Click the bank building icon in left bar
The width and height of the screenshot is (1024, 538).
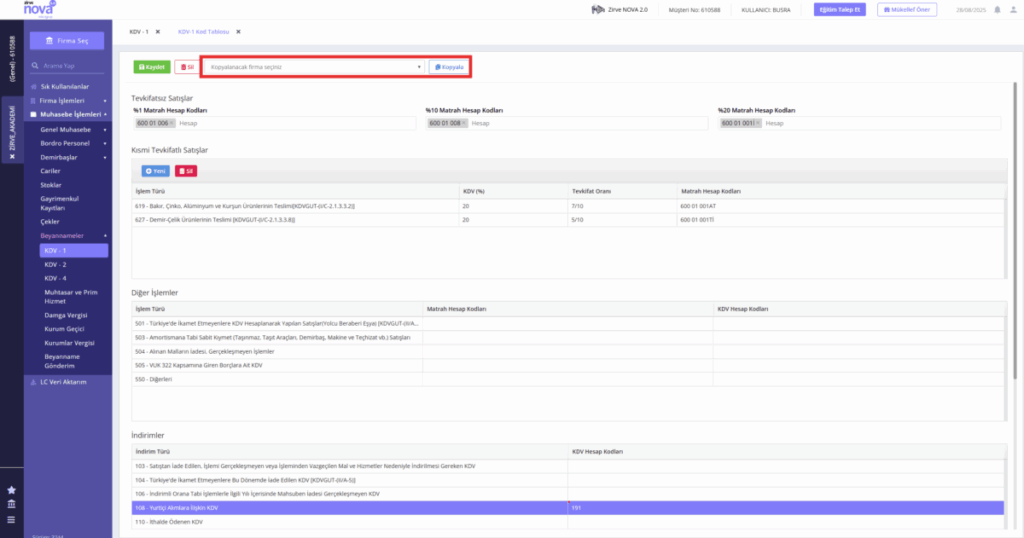11,504
